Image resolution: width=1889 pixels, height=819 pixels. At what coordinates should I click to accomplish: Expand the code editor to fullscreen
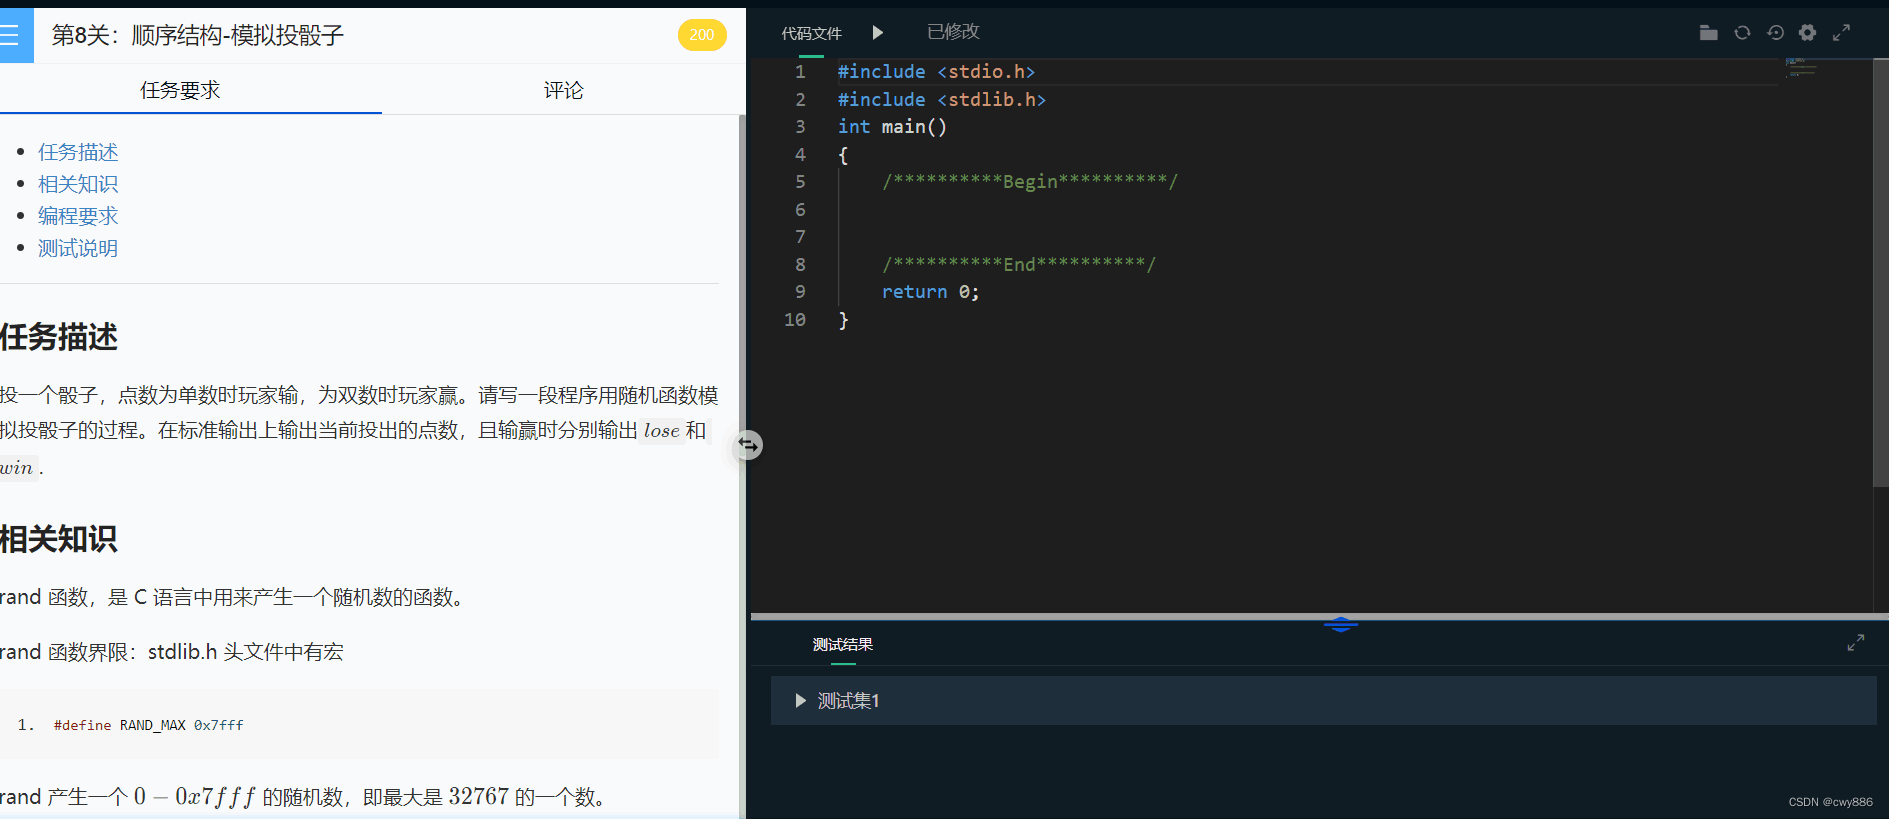coord(1841,33)
